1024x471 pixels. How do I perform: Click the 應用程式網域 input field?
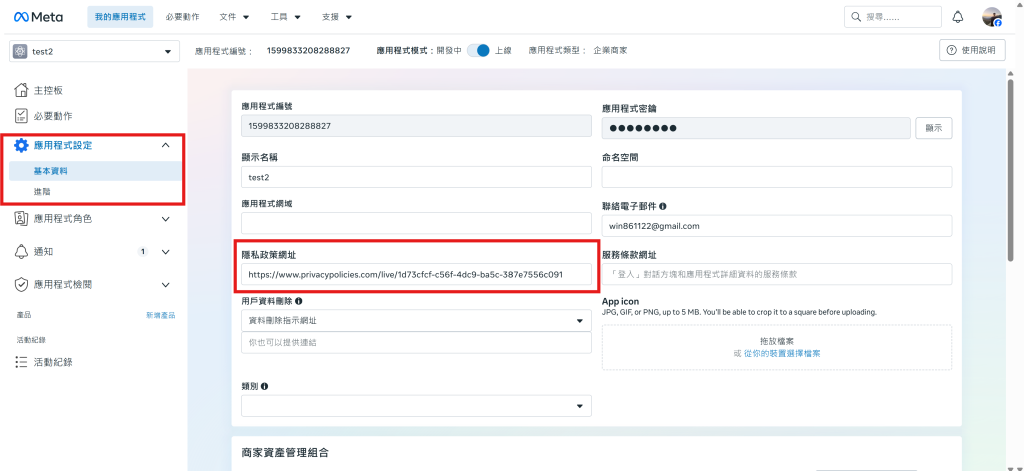tap(416, 223)
